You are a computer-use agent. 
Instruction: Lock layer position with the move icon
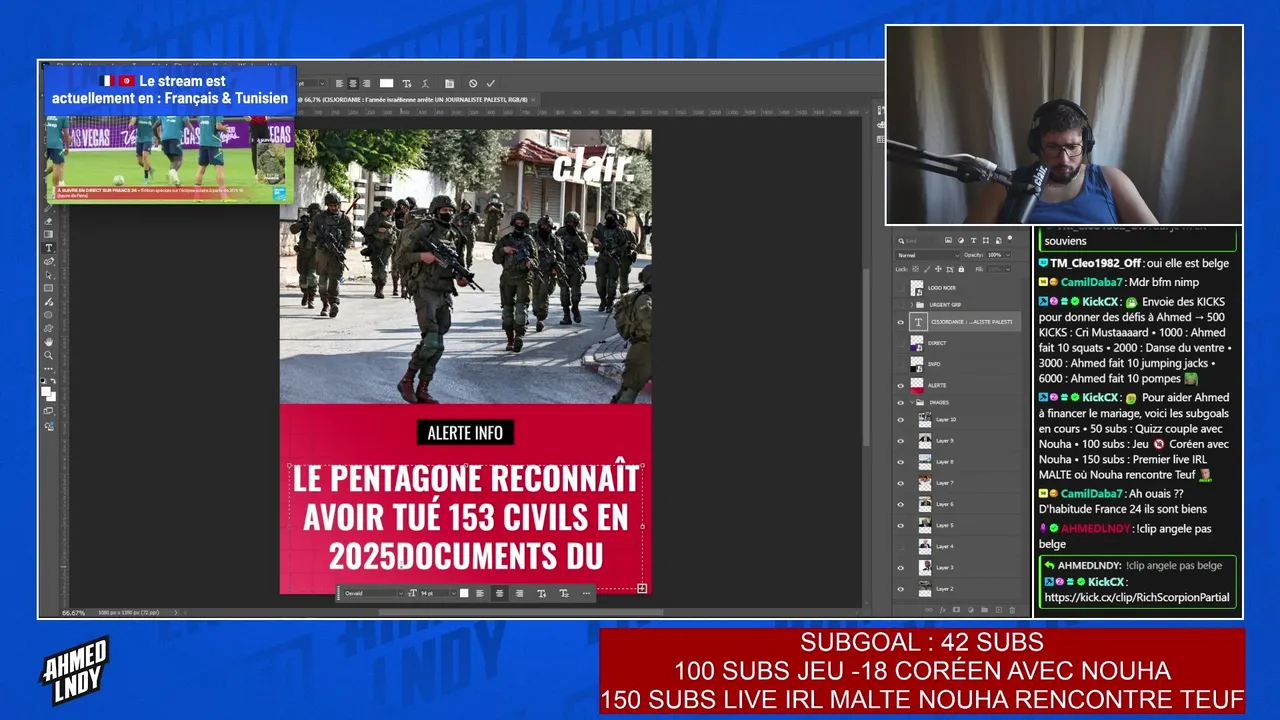[x=938, y=269]
